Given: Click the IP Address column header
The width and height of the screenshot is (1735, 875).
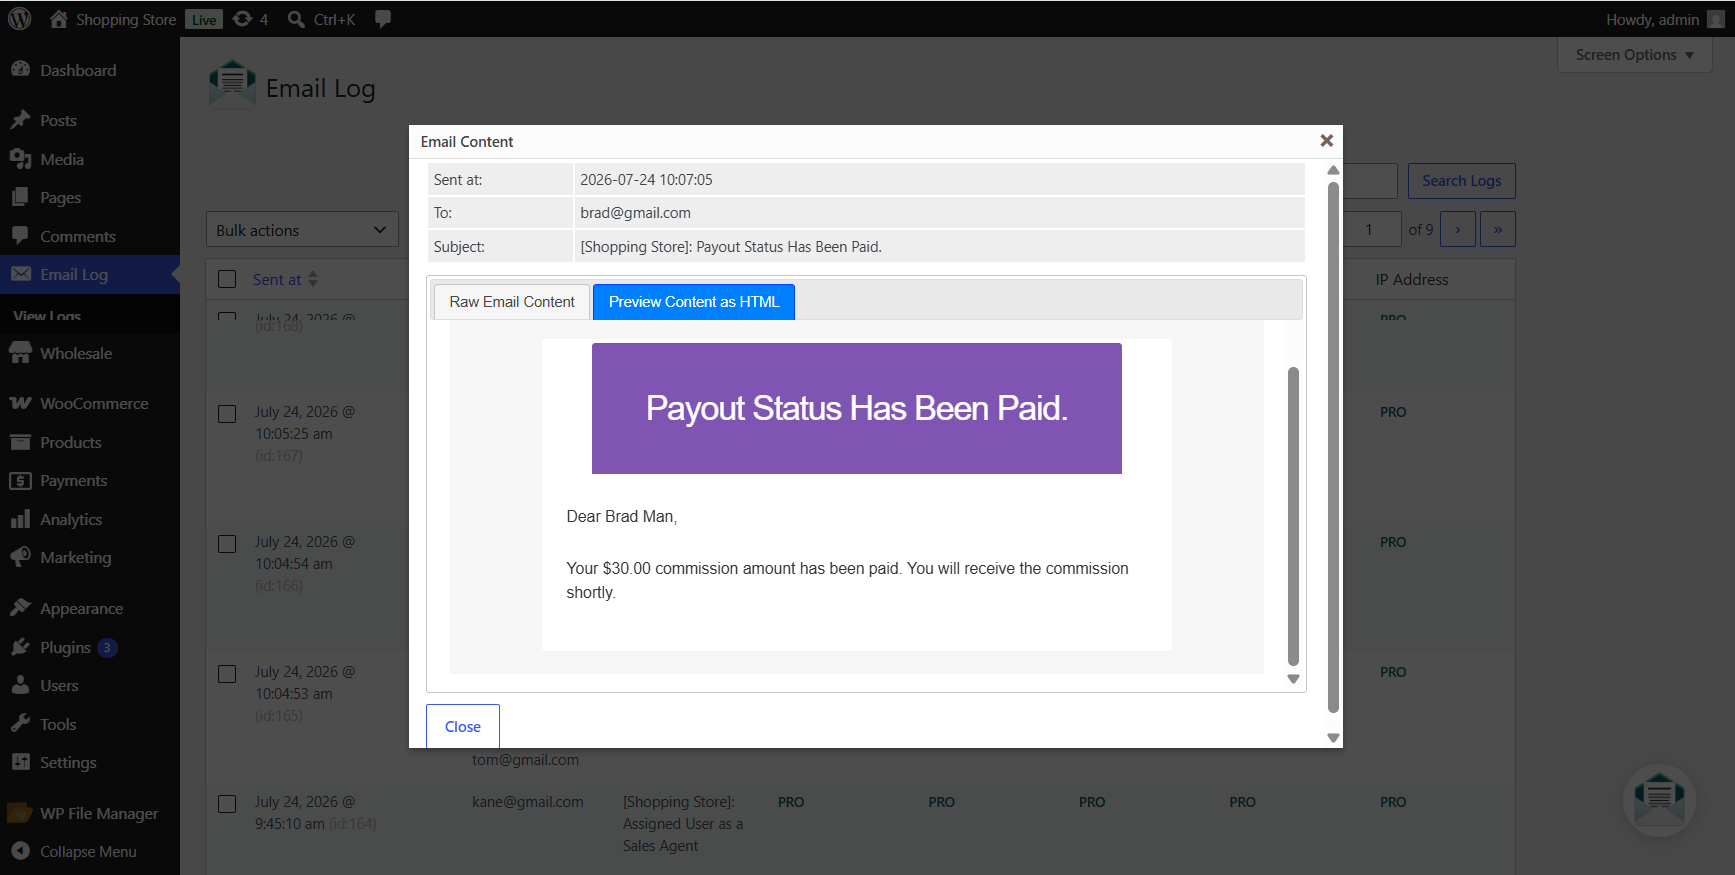Looking at the screenshot, I should pos(1411,279).
